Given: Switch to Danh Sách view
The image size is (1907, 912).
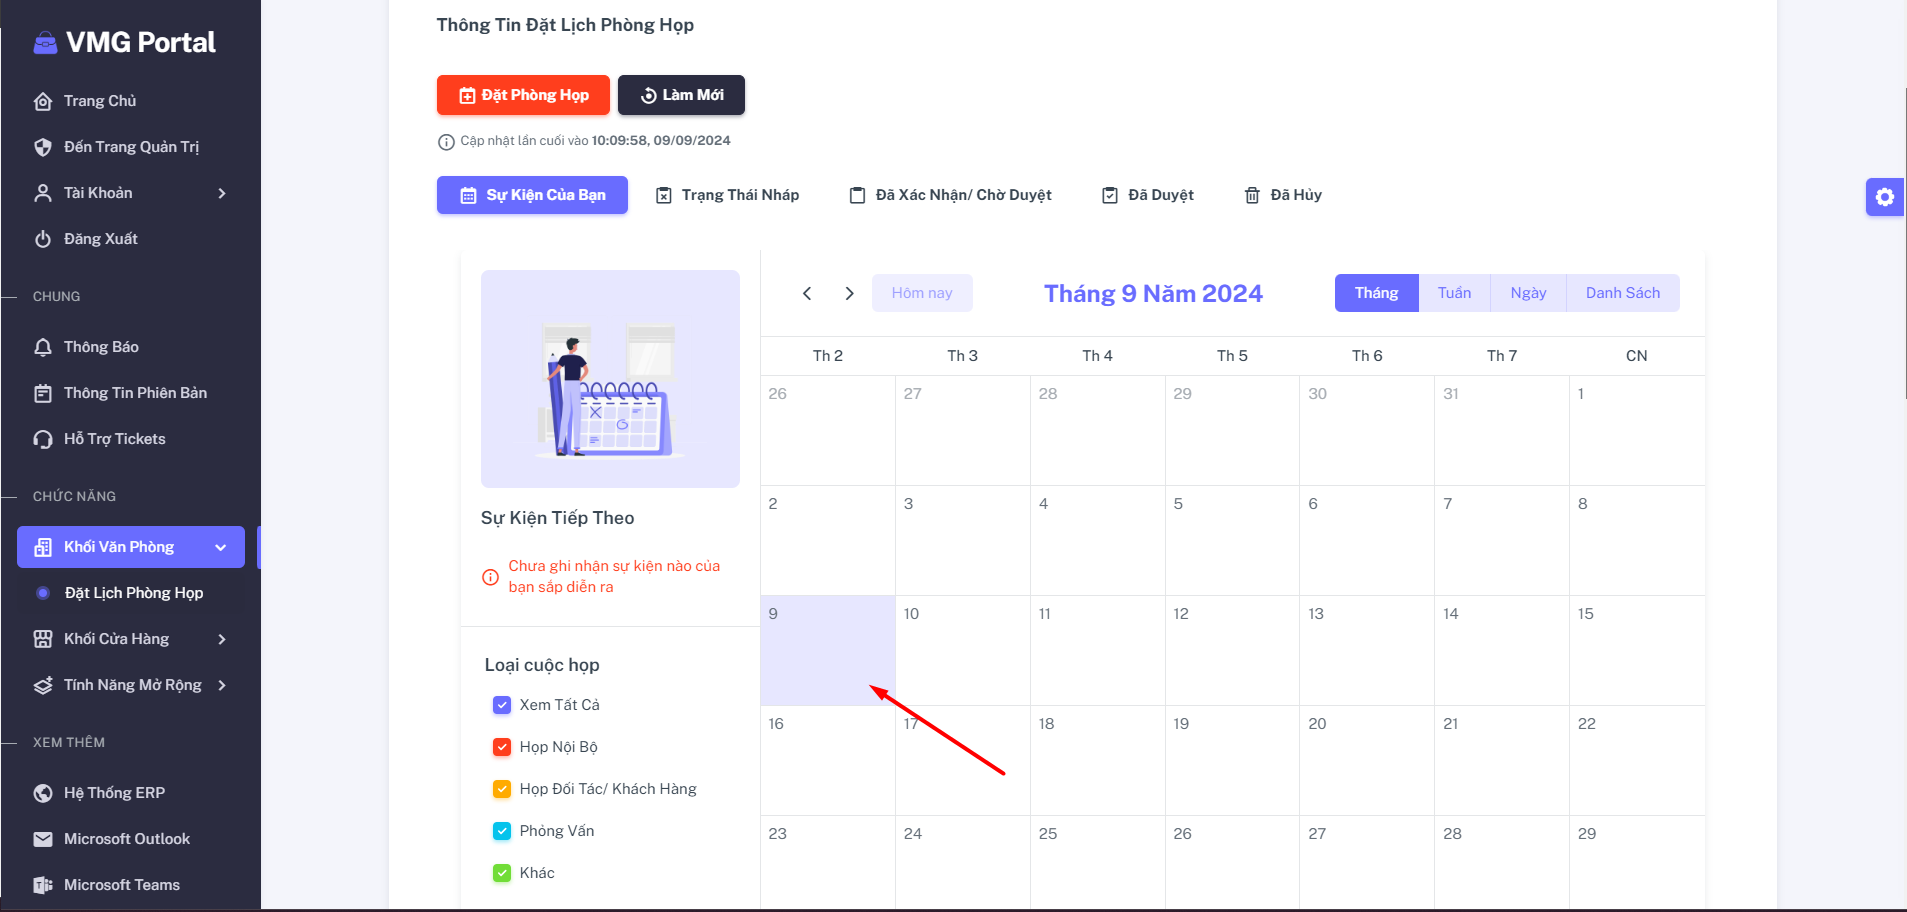Looking at the screenshot, I should point(1622,293).
